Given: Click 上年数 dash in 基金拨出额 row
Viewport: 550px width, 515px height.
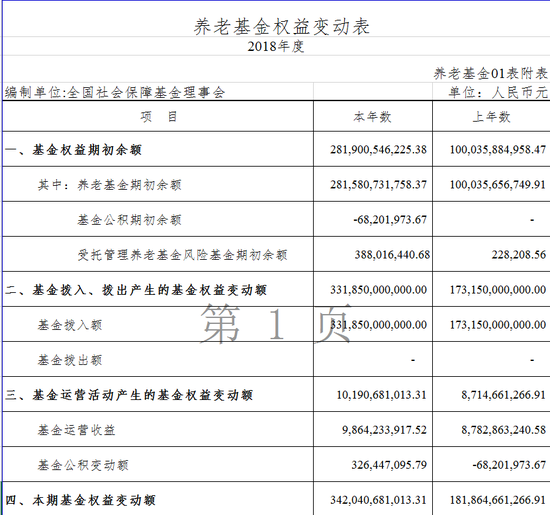Looking at the screenshot, I should pos(532,360).
